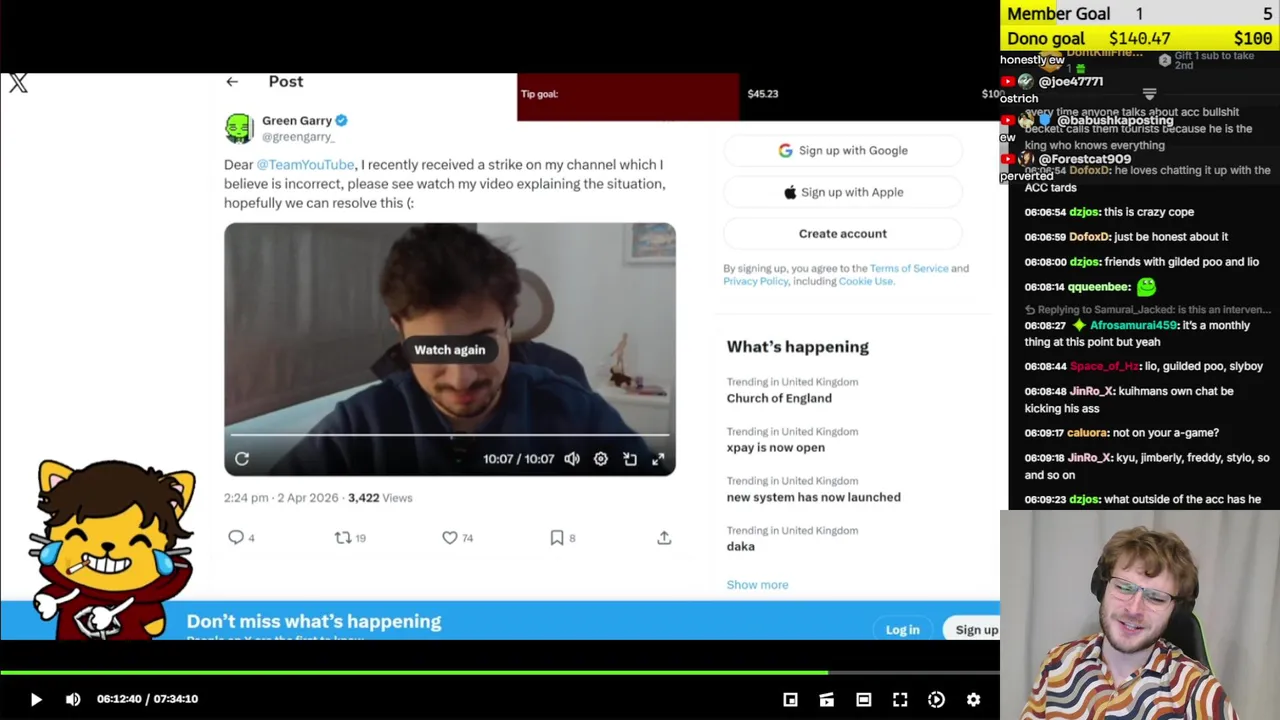Toggle fullscreen in the outer player
Screen dimensions: 1280x720
pos(900,700)
